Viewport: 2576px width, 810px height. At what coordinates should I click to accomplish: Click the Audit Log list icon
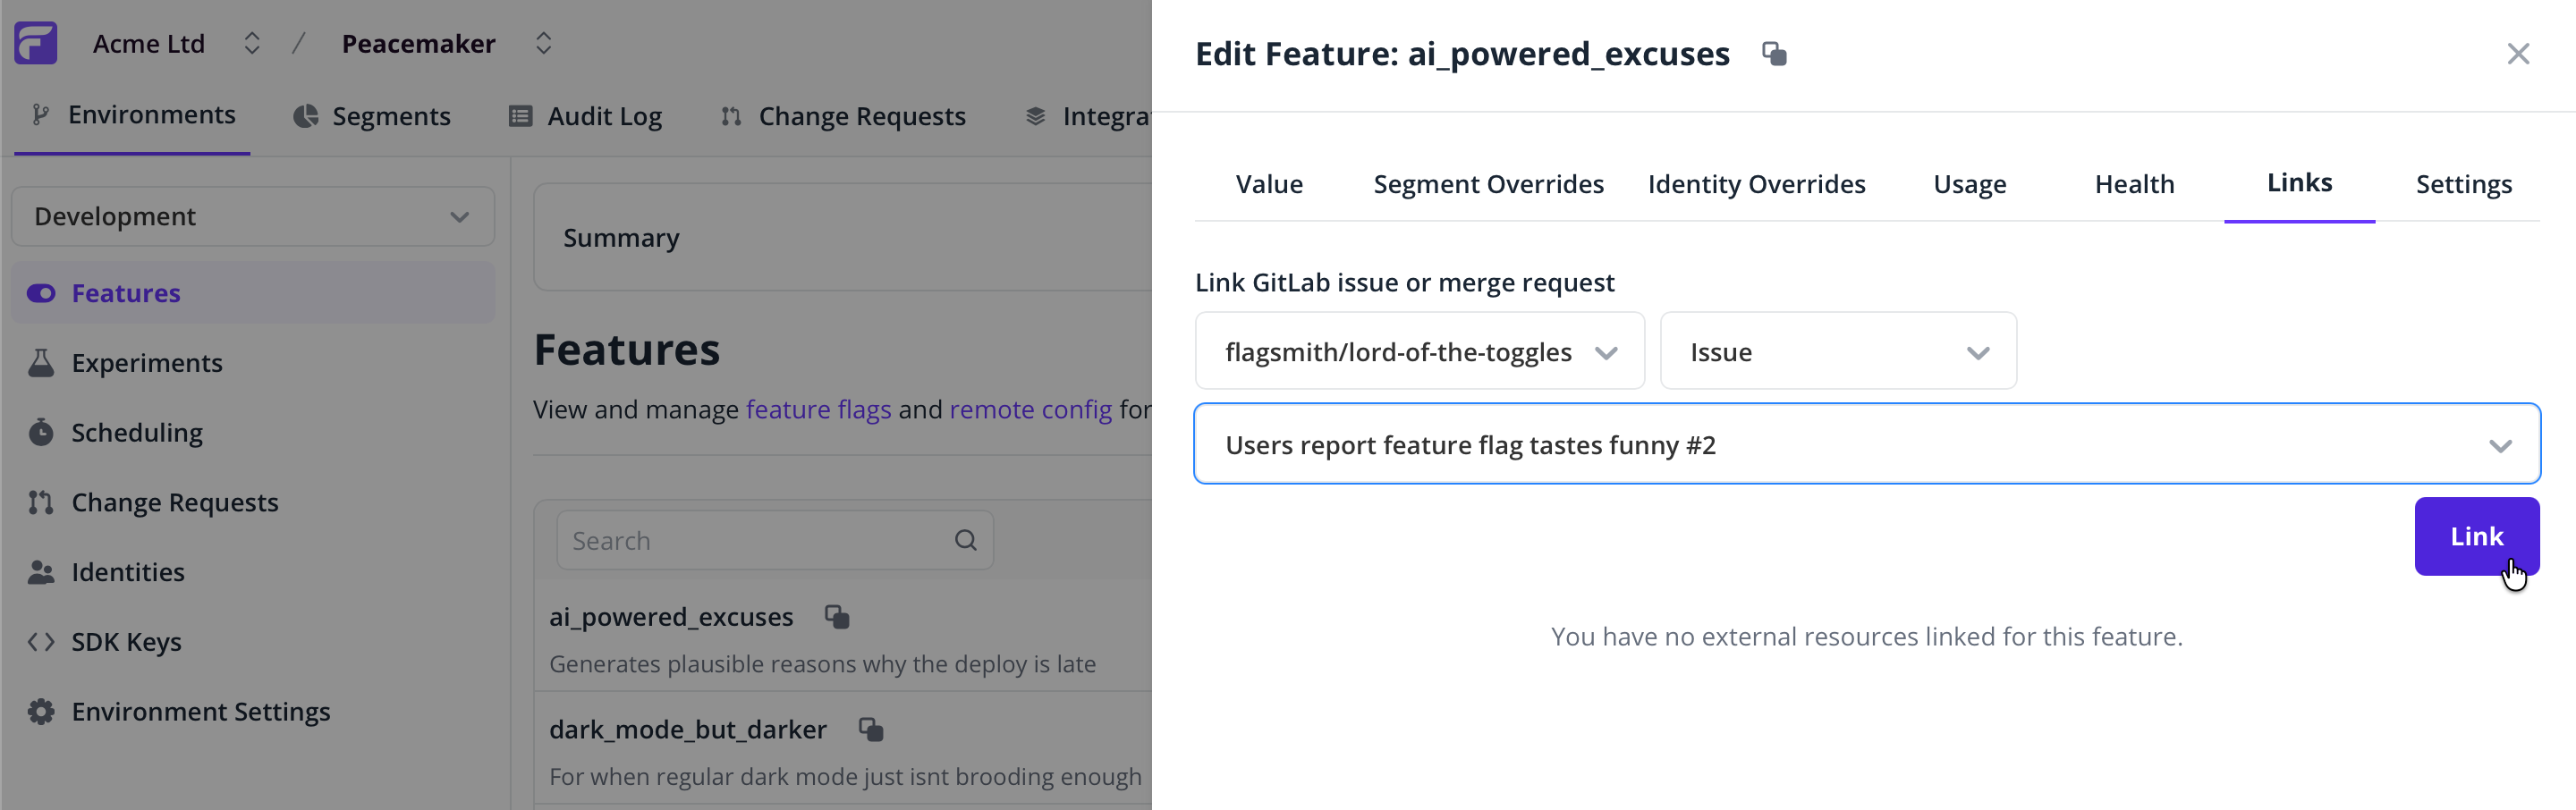pyautogui.click(x=518, y=116)
